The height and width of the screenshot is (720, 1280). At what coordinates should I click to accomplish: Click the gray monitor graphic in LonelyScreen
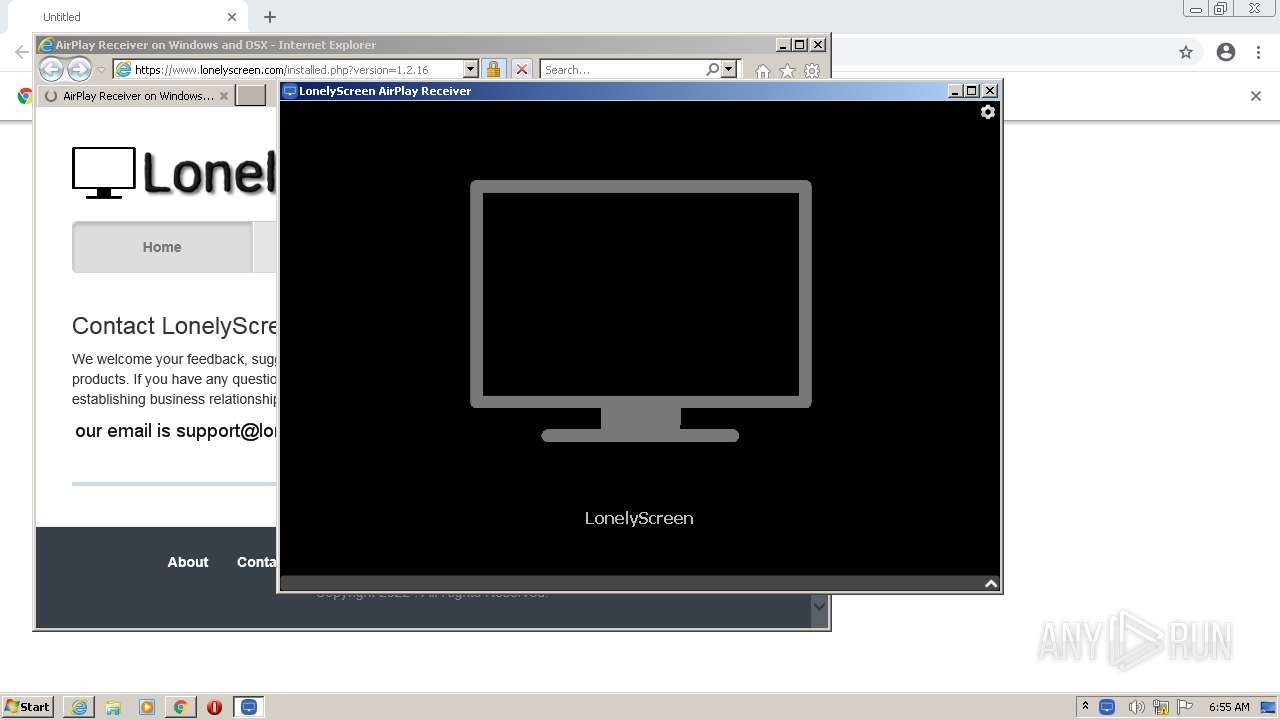(x=640, y=311)
